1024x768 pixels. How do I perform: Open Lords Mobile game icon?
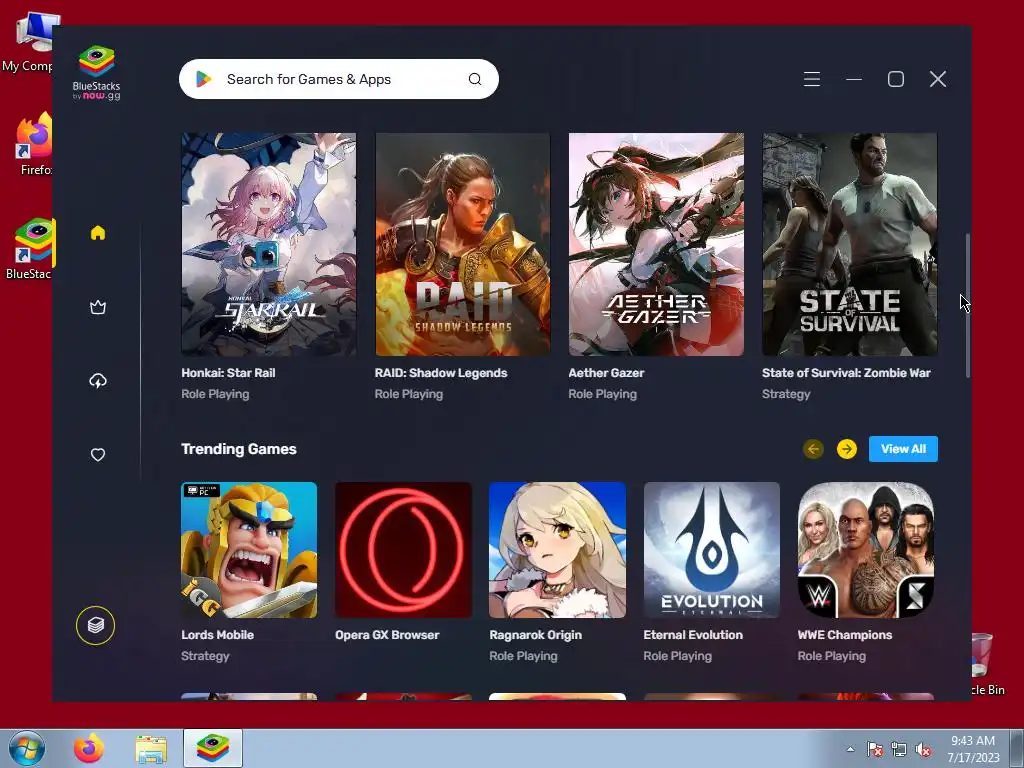249,550
